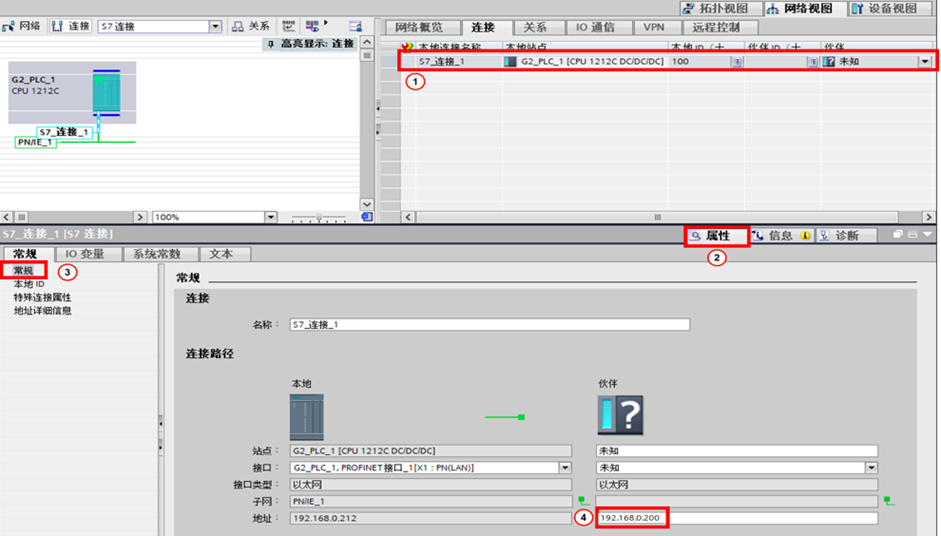Select the G2_PLC_1 CPU module icon
Image resolution: width=941 pixels, height=536 pixels.
coord(105,92)
